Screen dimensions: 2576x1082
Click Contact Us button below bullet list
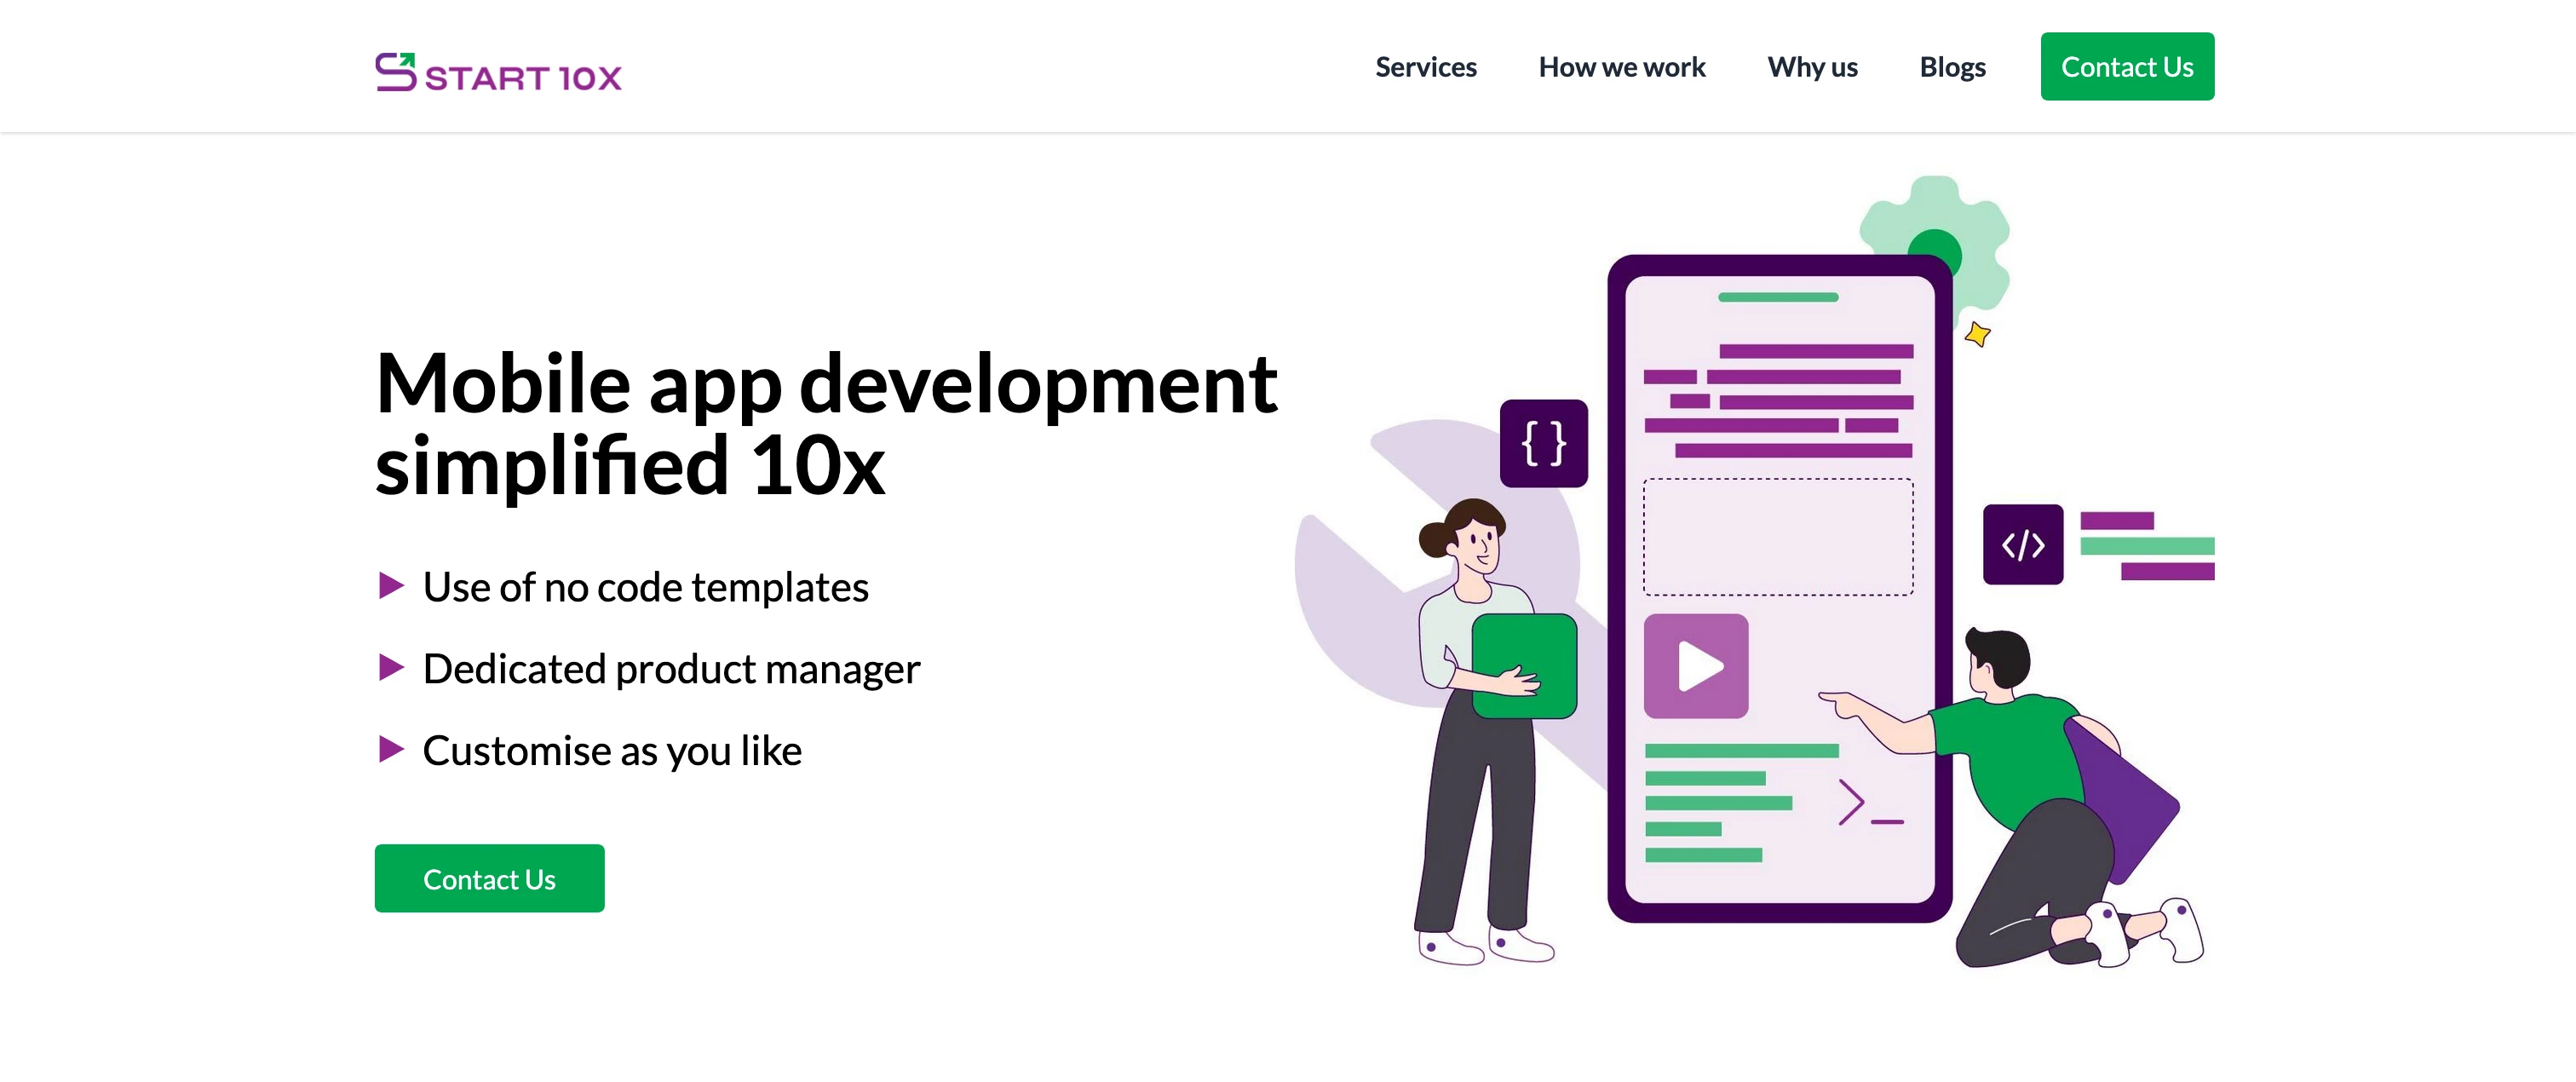pyautogui.click(x=489, y=878)
